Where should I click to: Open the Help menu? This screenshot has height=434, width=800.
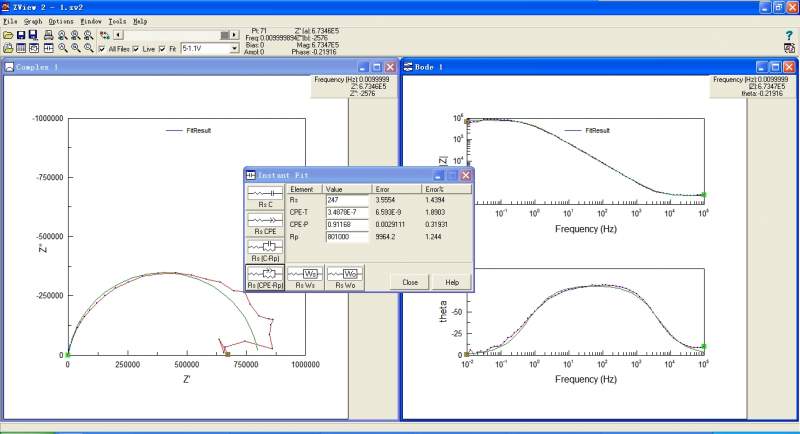(140, 21)
